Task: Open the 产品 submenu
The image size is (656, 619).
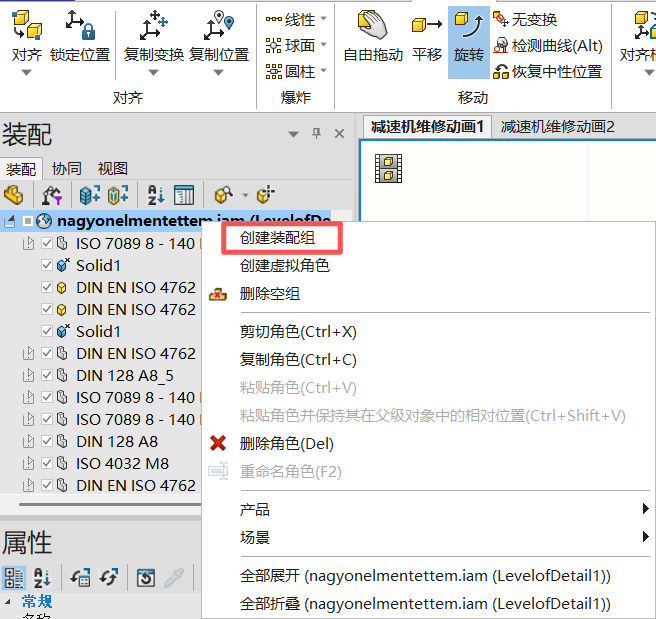Action: click(x=426, y=509)
